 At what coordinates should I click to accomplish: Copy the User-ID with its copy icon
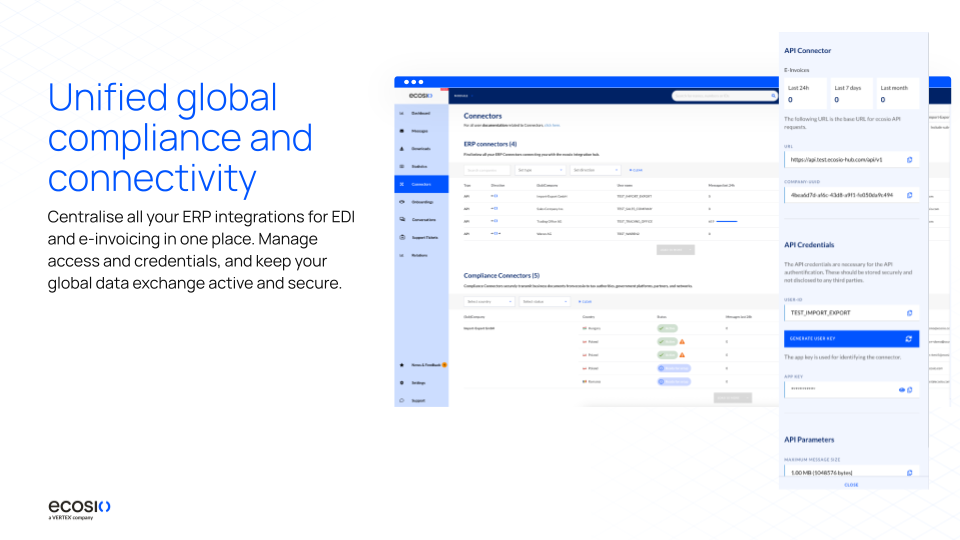point(909,313)
